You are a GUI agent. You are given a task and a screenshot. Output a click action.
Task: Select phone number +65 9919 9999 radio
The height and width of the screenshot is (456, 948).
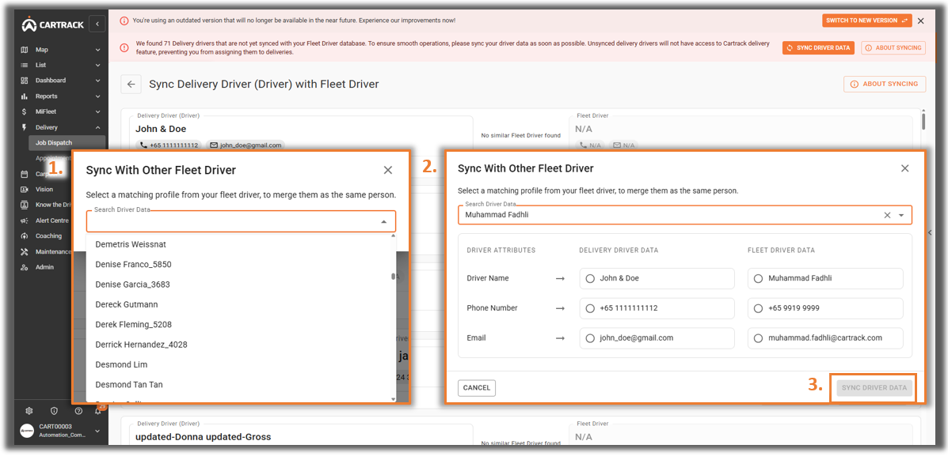[759, 308]
